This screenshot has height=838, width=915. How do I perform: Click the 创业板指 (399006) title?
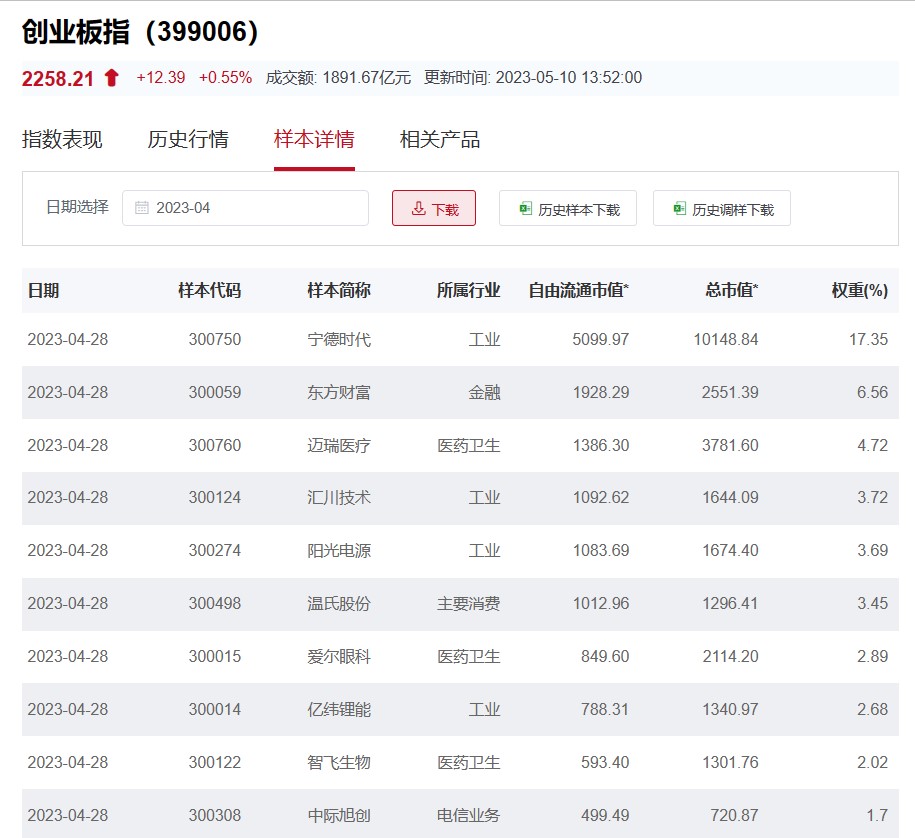point(140,32)
